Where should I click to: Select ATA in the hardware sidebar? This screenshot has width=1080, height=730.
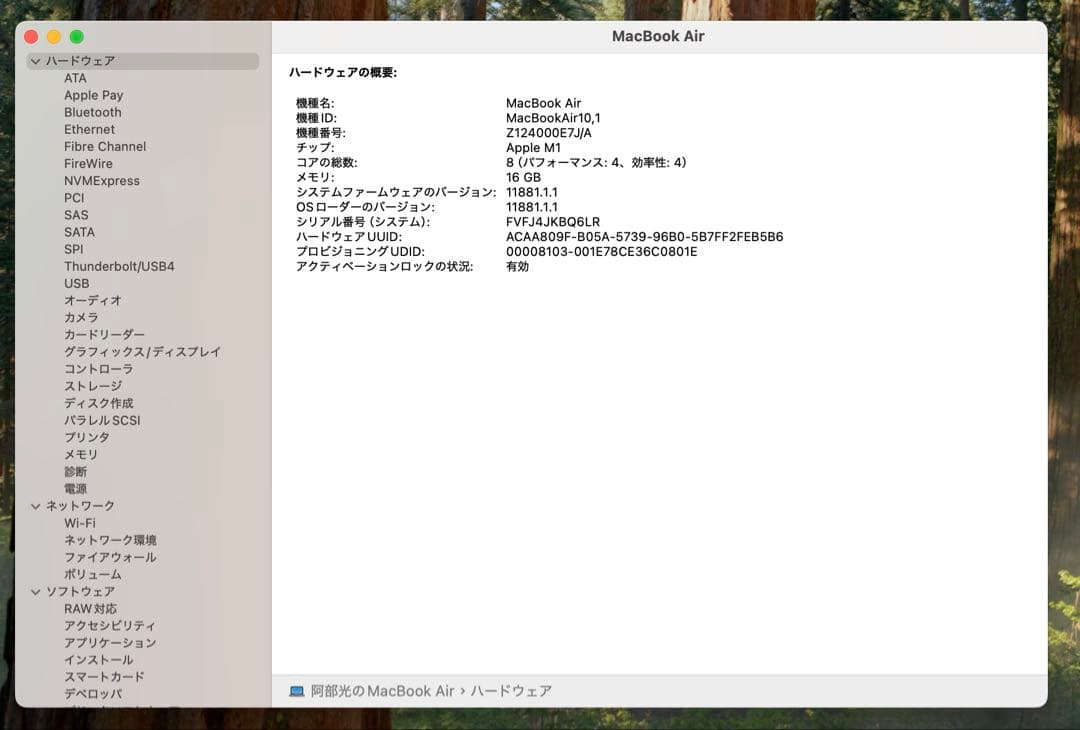pos(74,78)
